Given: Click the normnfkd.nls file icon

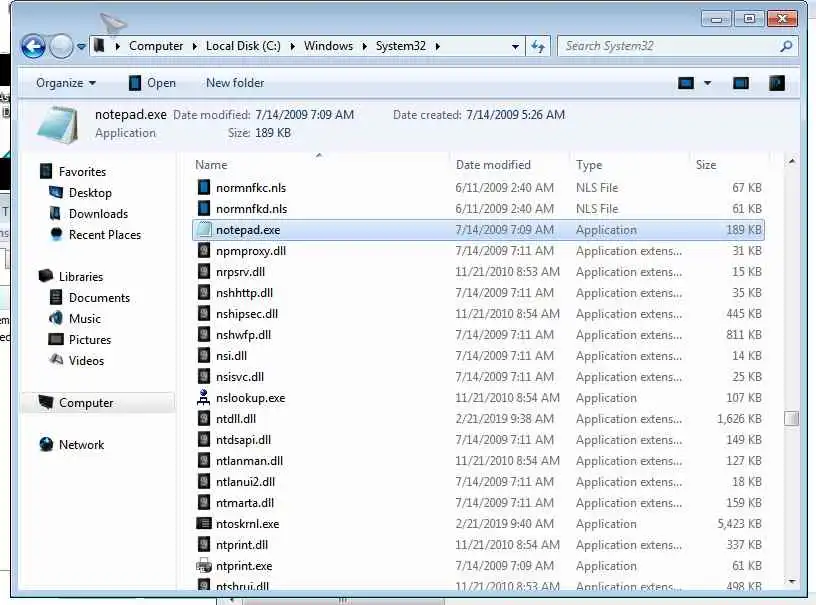Looking at the screenshot, I should coord(204,209).
